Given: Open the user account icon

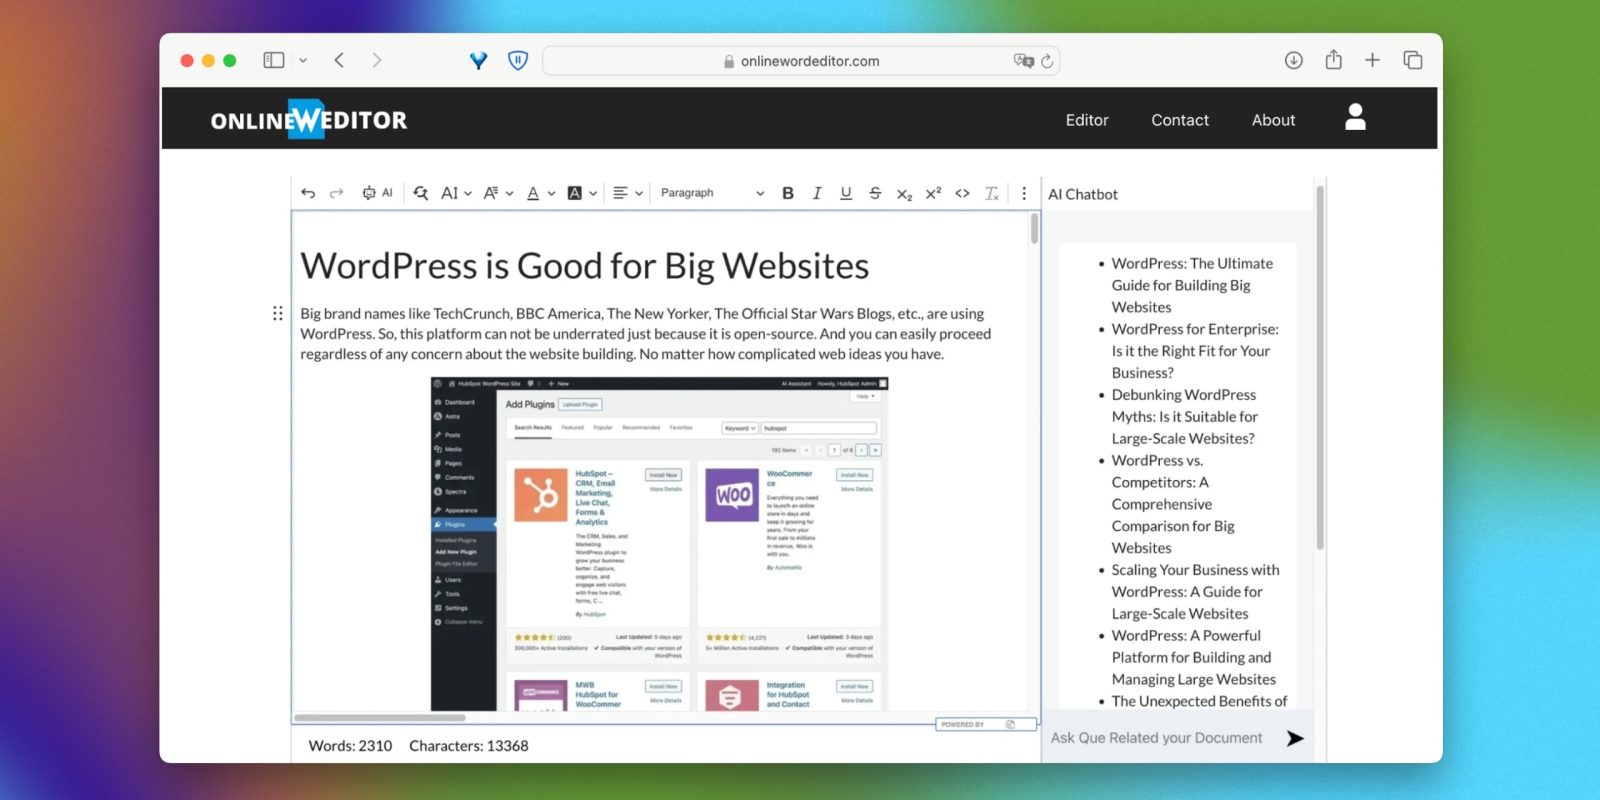Looking at the screenshot, I should click(x=1355, y=118).
